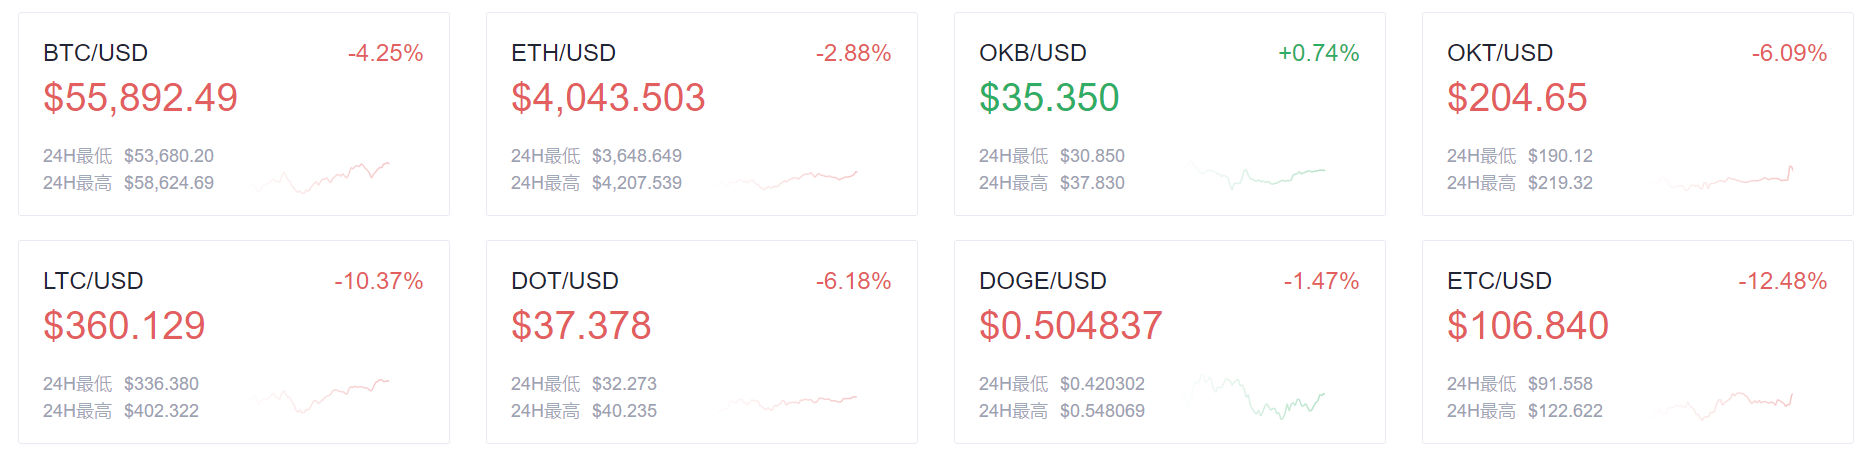Click the OKB/USD green sparkline chart
This screenshot has height=456, width=1867.
tap(1257, 175)
